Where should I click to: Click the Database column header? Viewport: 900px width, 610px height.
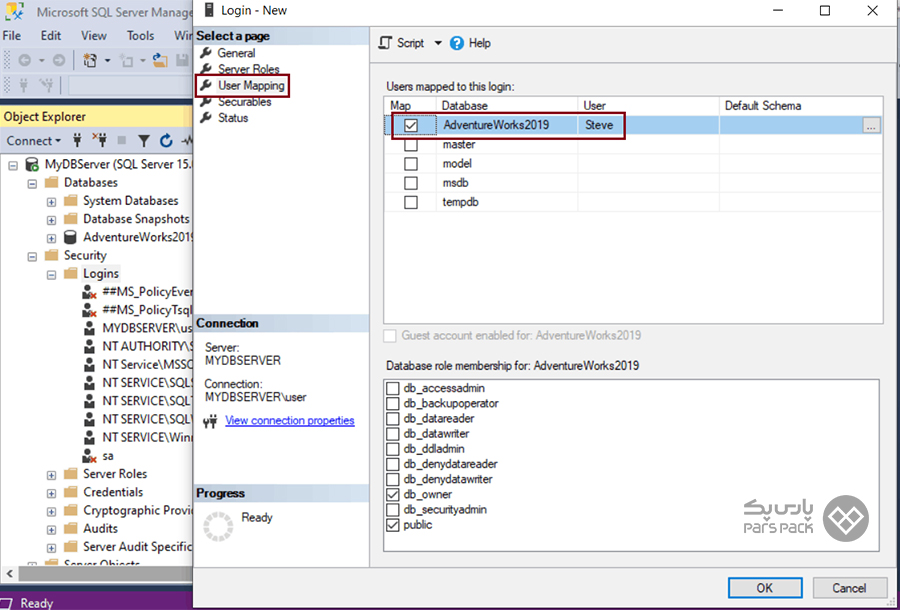507,106
